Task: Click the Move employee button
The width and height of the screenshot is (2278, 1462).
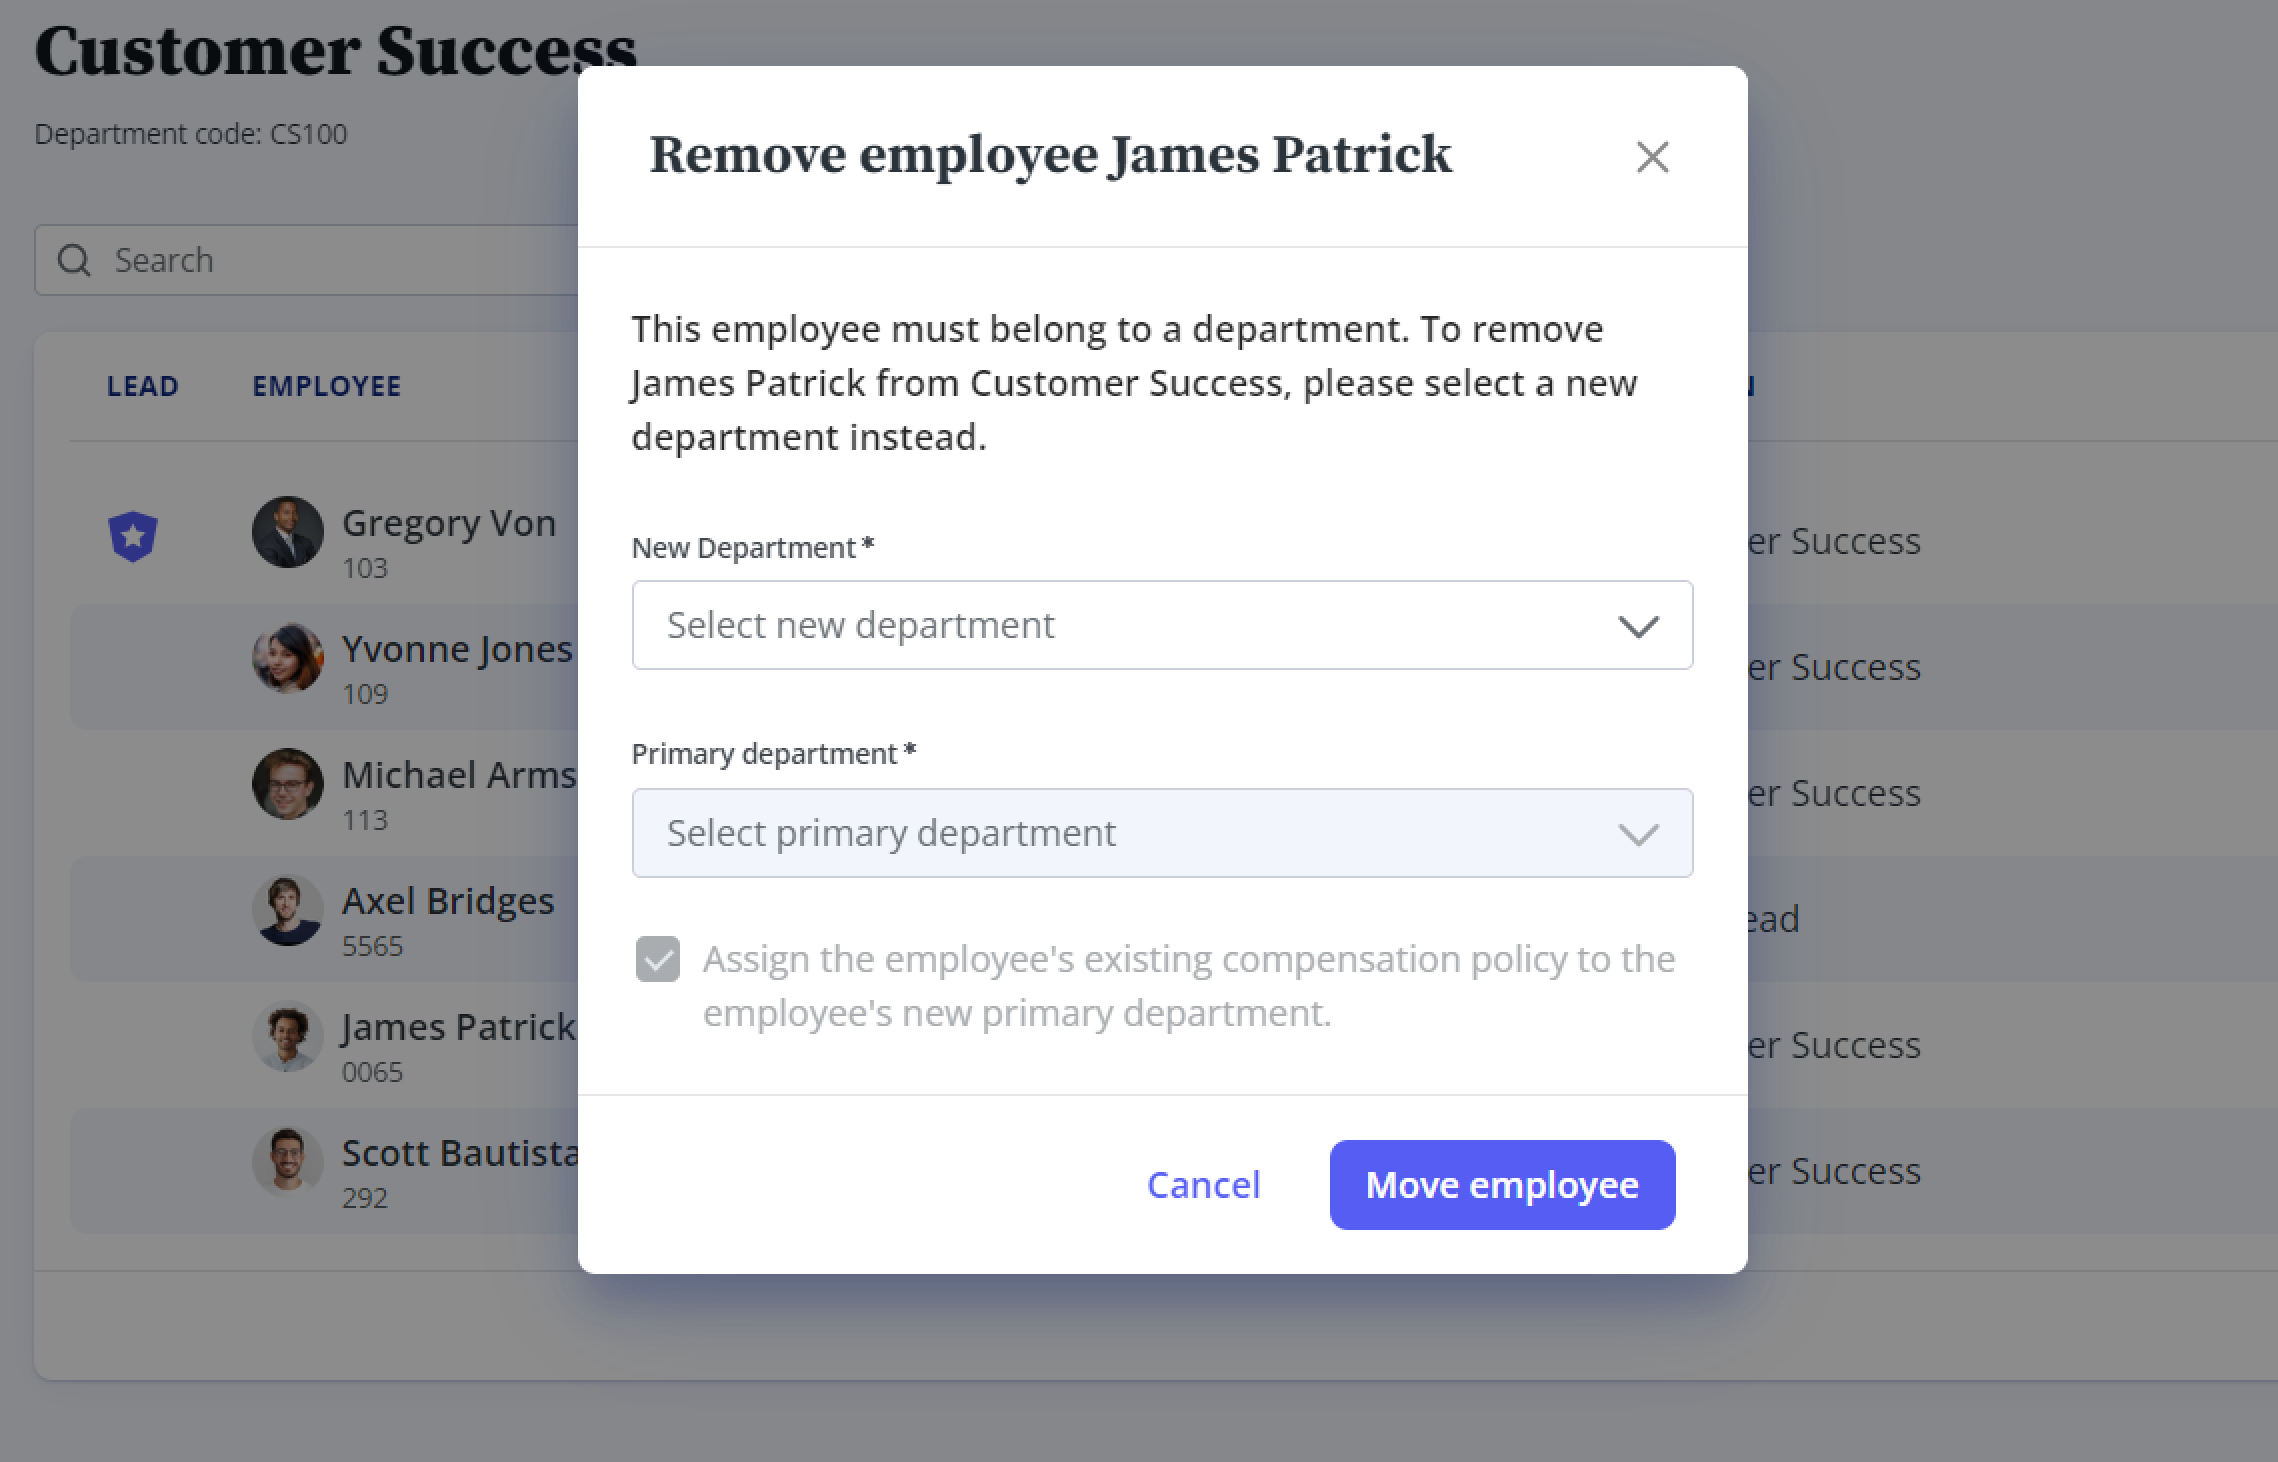Action: click(1502, 1185)
